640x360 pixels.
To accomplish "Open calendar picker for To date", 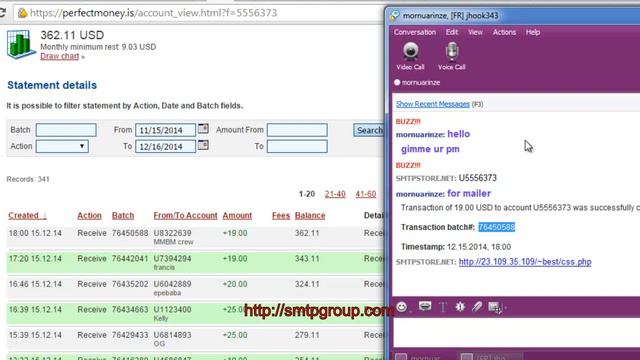I will point(203,145).
